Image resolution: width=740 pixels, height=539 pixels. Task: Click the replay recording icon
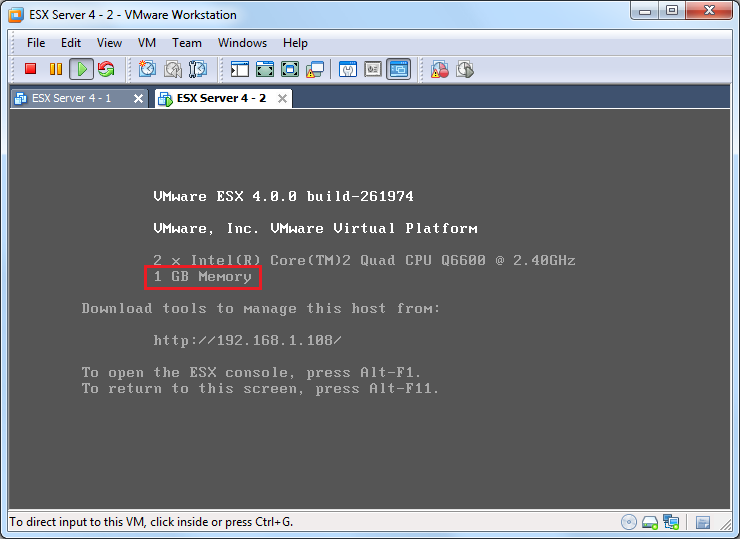pyautogui.click(x=465, y=69)
